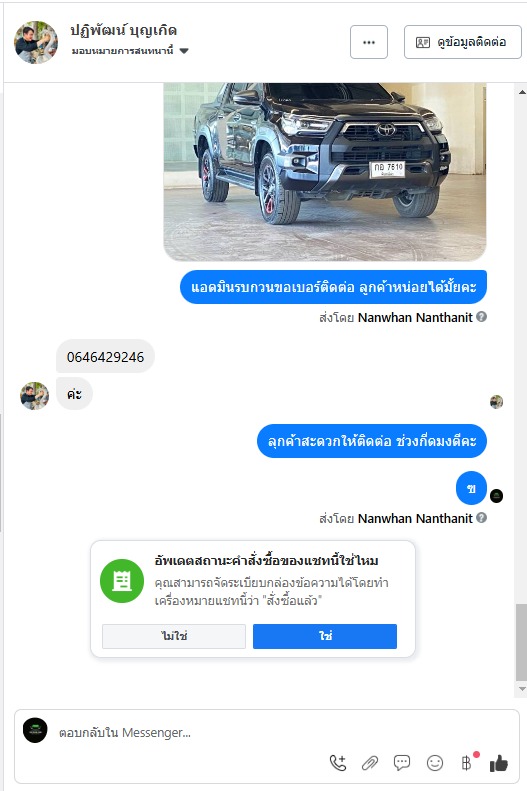Click help icon beside lower Nanwhan Nanthanit label
527x791 pixels.
482,518
